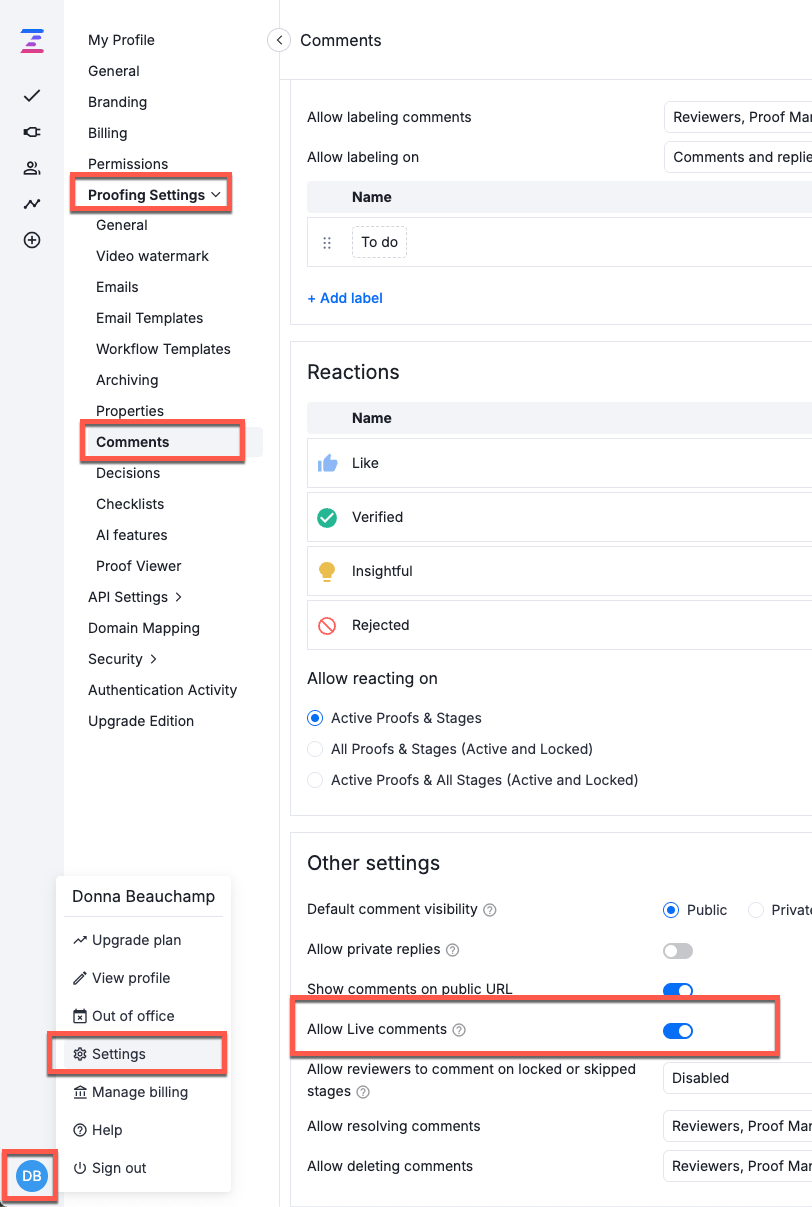Open the trend analytics icon in sidebar

pyautogui.click(x=32, y=204)
